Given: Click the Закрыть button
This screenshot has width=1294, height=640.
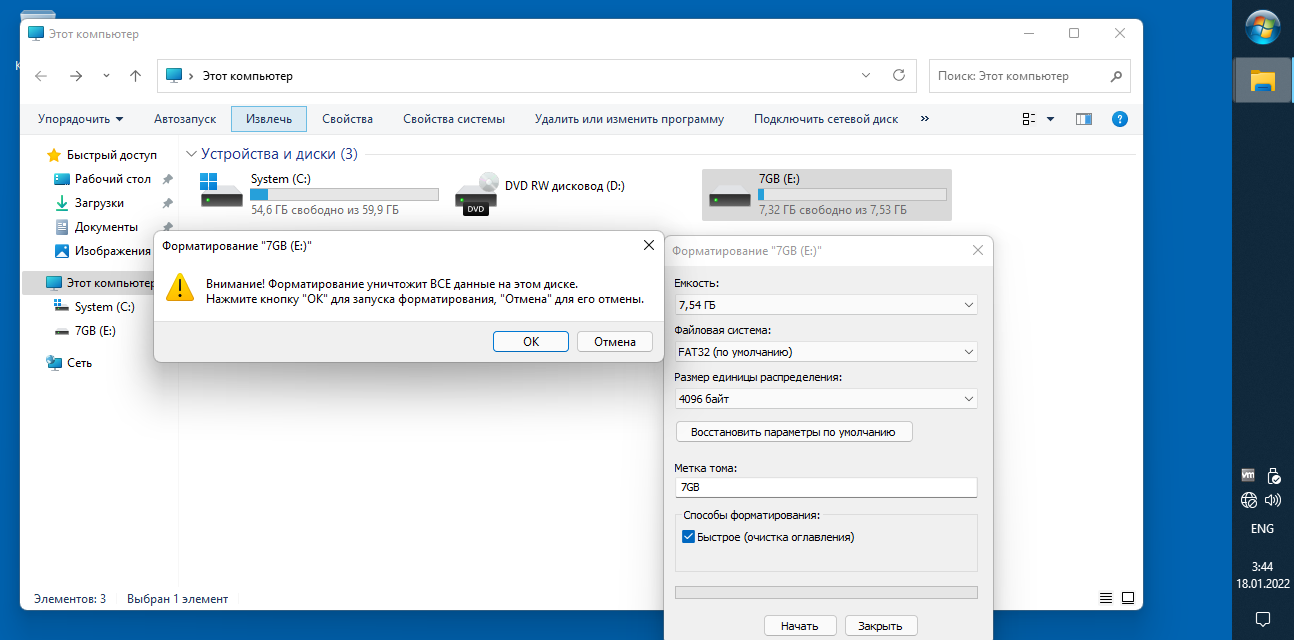Looking at the screenshot, I should 881,626.
